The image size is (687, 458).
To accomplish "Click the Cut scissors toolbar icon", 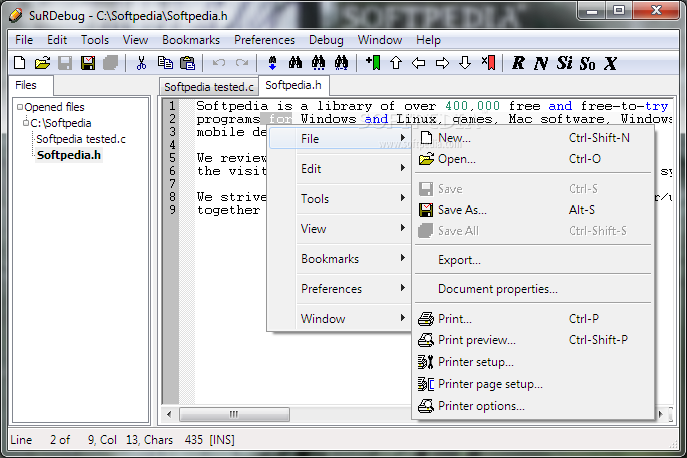I will pos(141,63).
